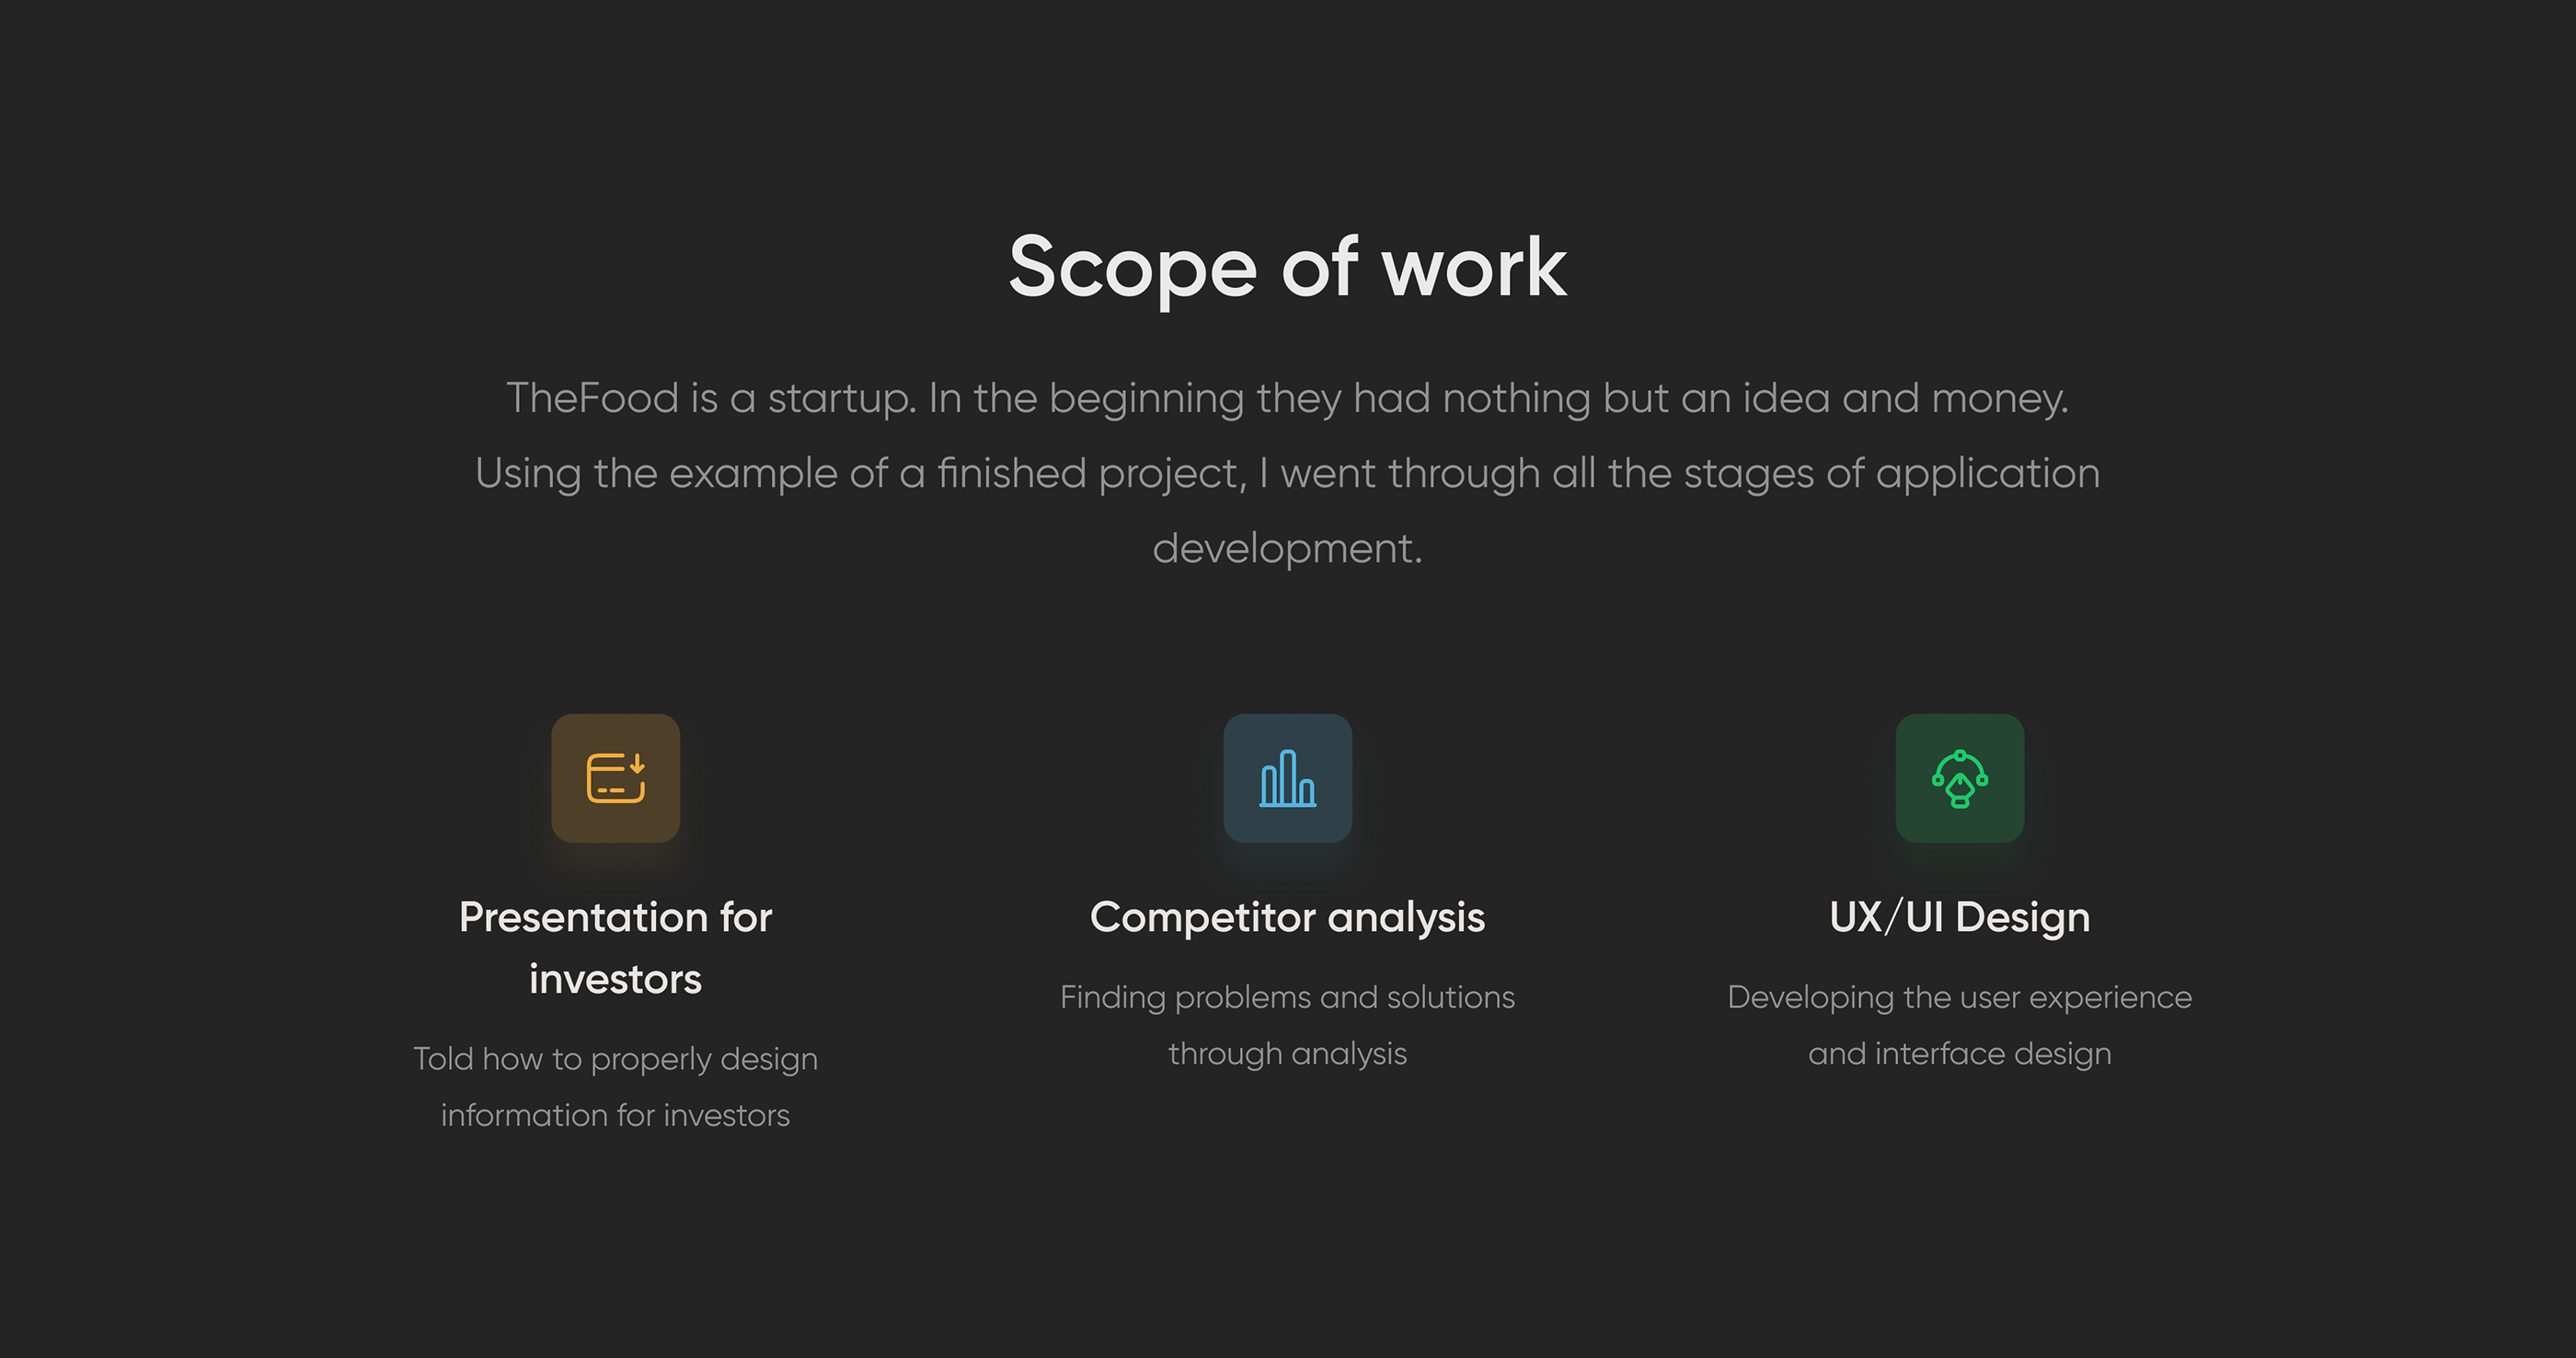Viewport: 2576px width, 1358px height.
Task: Click the word "startup." in the paragraph
Action: 841,398
